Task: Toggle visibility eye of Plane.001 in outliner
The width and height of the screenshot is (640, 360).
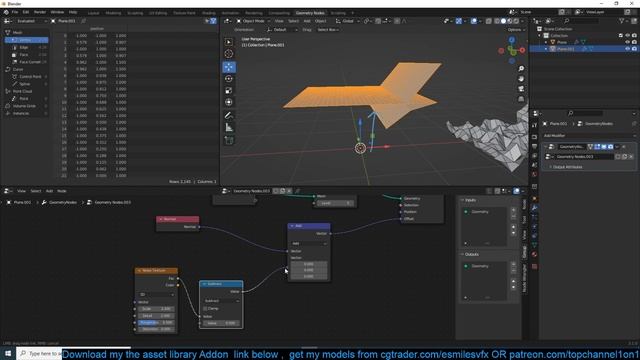Action: coord(627,49)
